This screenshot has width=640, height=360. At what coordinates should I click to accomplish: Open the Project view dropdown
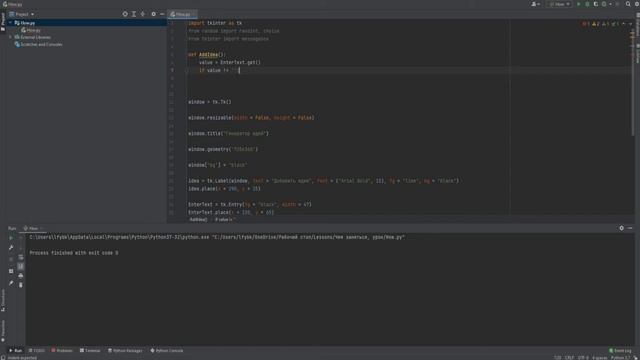(x=22, y=14)
